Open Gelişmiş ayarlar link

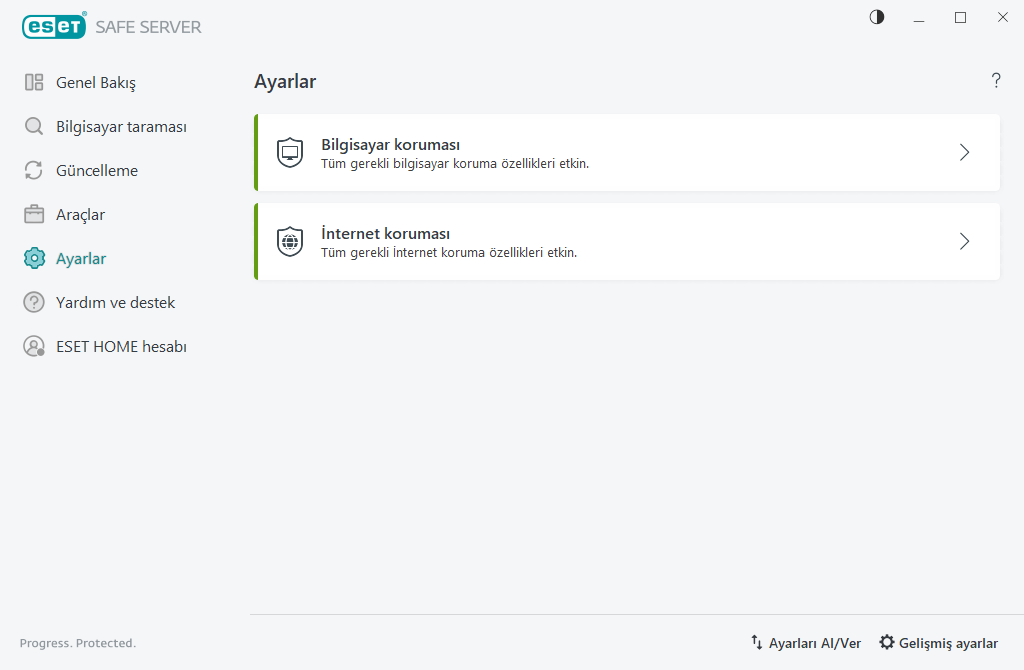[948, 643]
